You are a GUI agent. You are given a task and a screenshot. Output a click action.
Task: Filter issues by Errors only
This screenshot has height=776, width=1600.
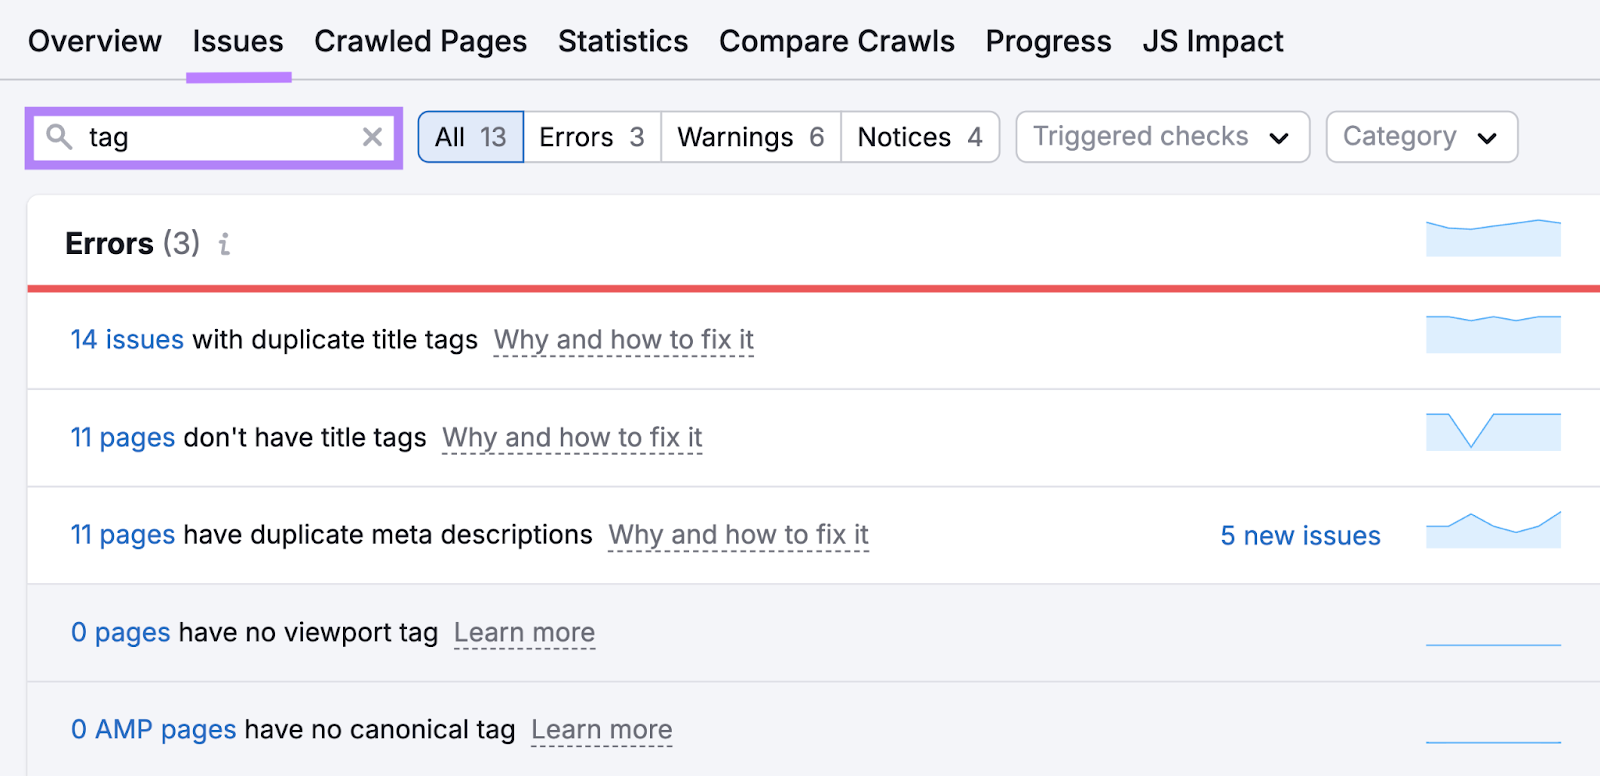(591, 137)
